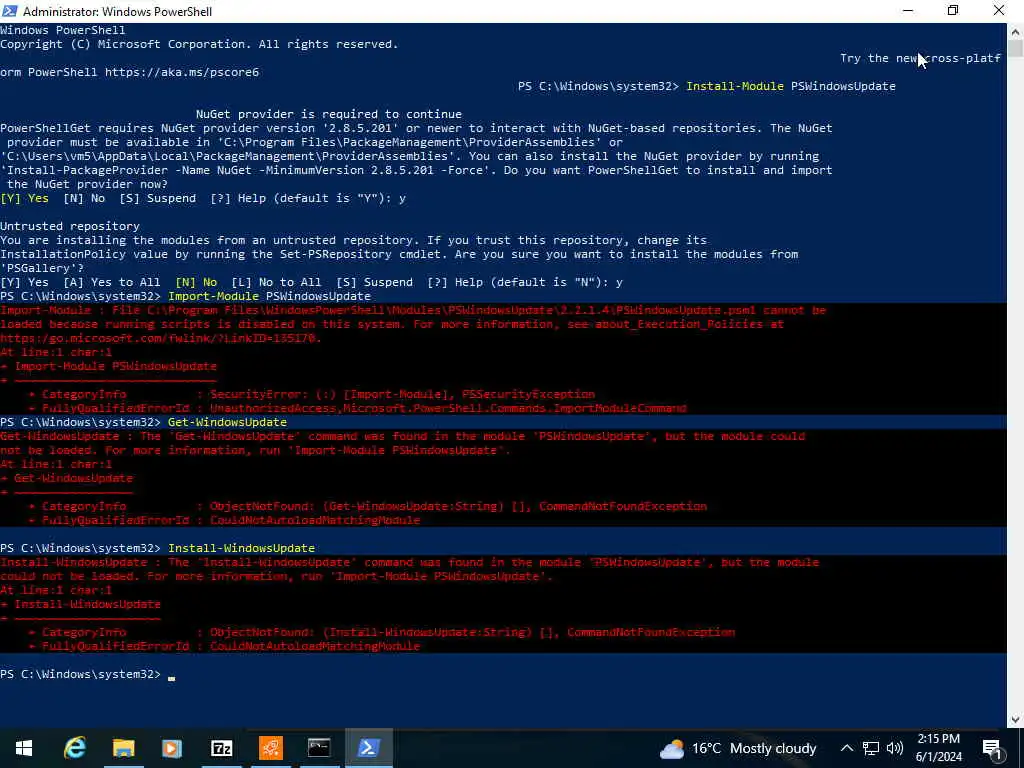
Task: Click the text 'Install-Module PSWindowsUpdate'
Action: point(791,86)
